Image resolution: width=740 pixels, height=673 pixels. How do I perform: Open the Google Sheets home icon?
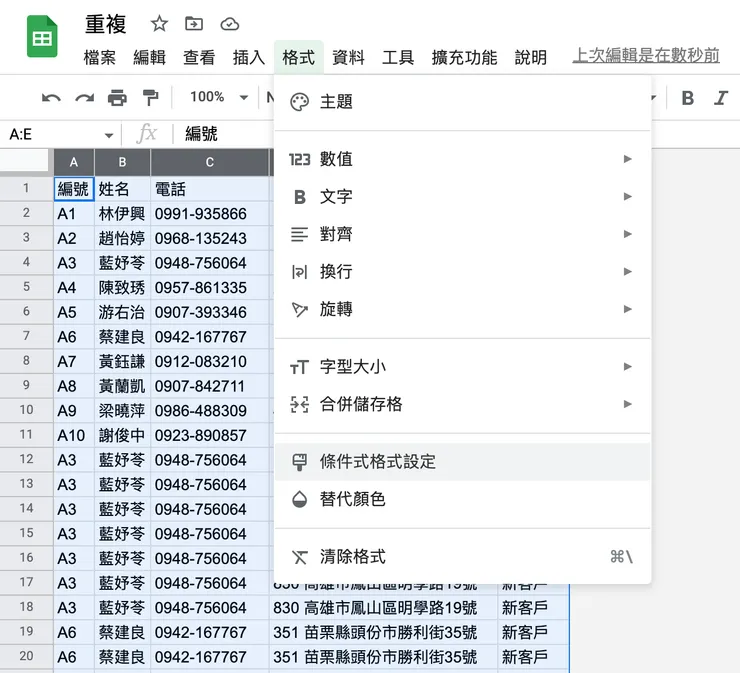pos(42,36)
